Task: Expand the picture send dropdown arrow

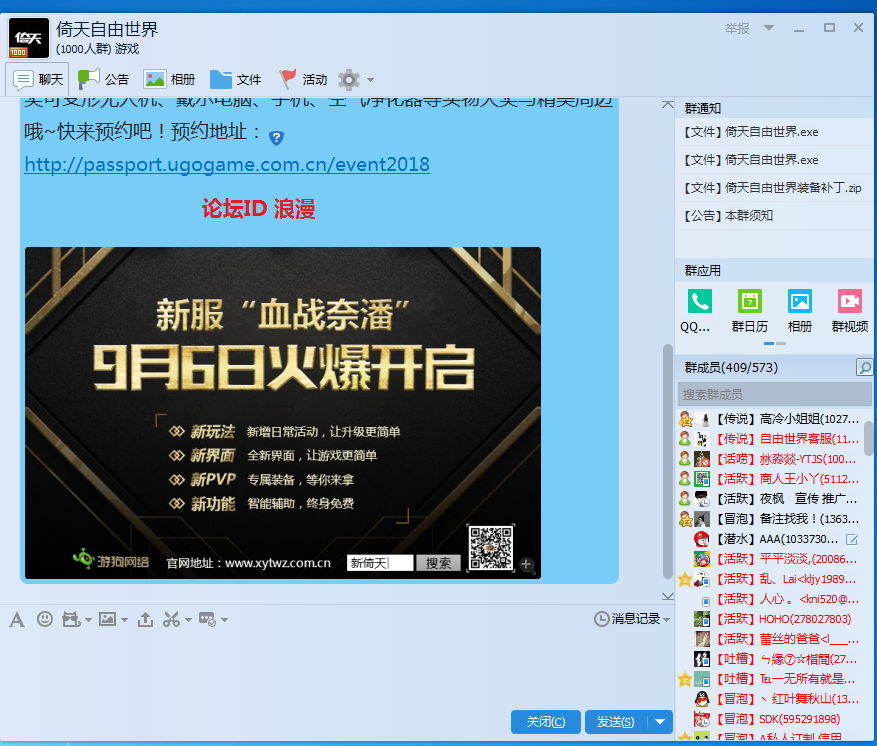Action: 124,620
